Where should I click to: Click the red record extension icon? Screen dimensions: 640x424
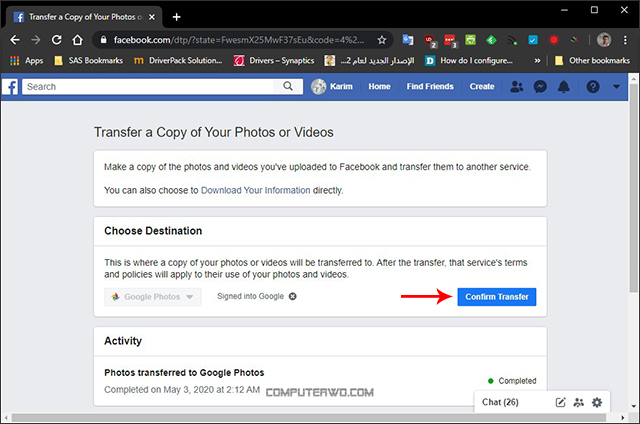click(554, 40)
